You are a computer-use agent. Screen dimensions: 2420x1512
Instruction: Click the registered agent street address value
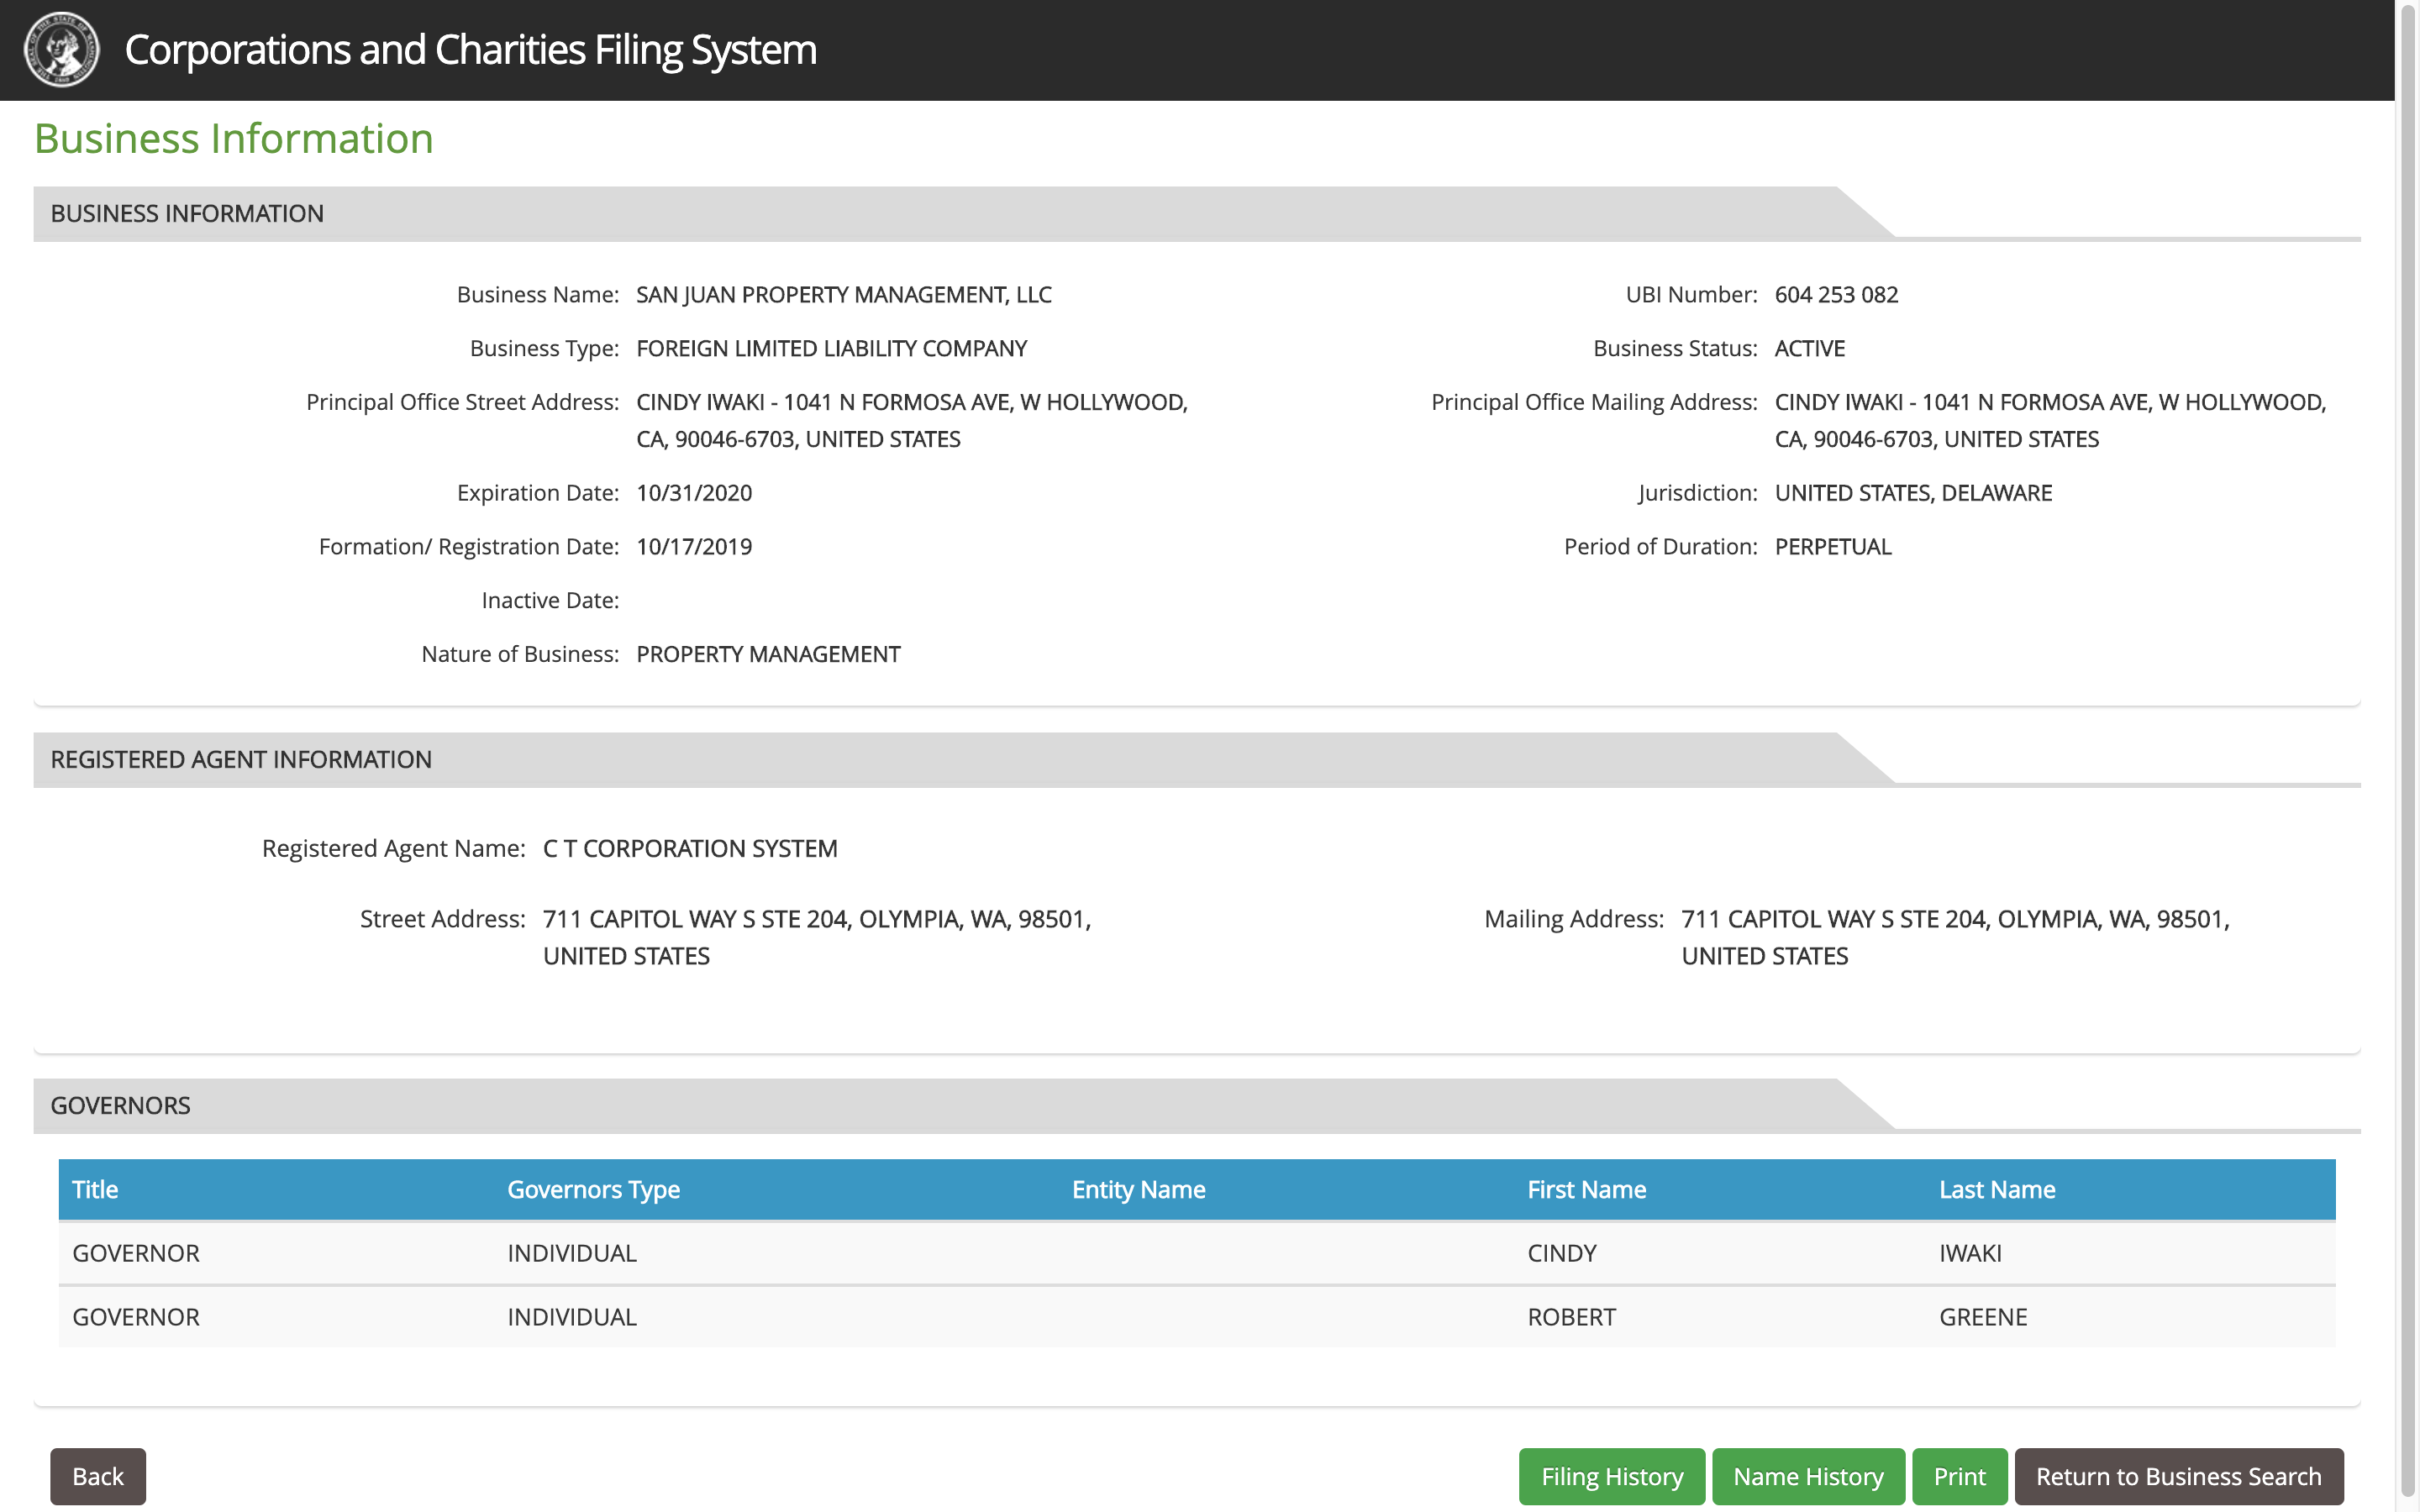click(x=817, y=937)
